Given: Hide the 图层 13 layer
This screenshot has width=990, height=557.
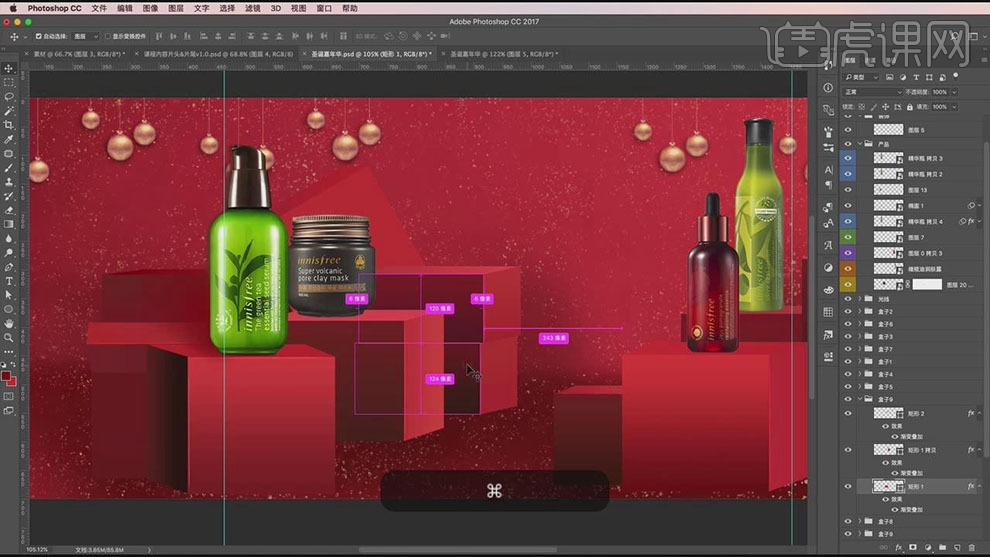Looking at the screenshot, I should pos(848,189).
